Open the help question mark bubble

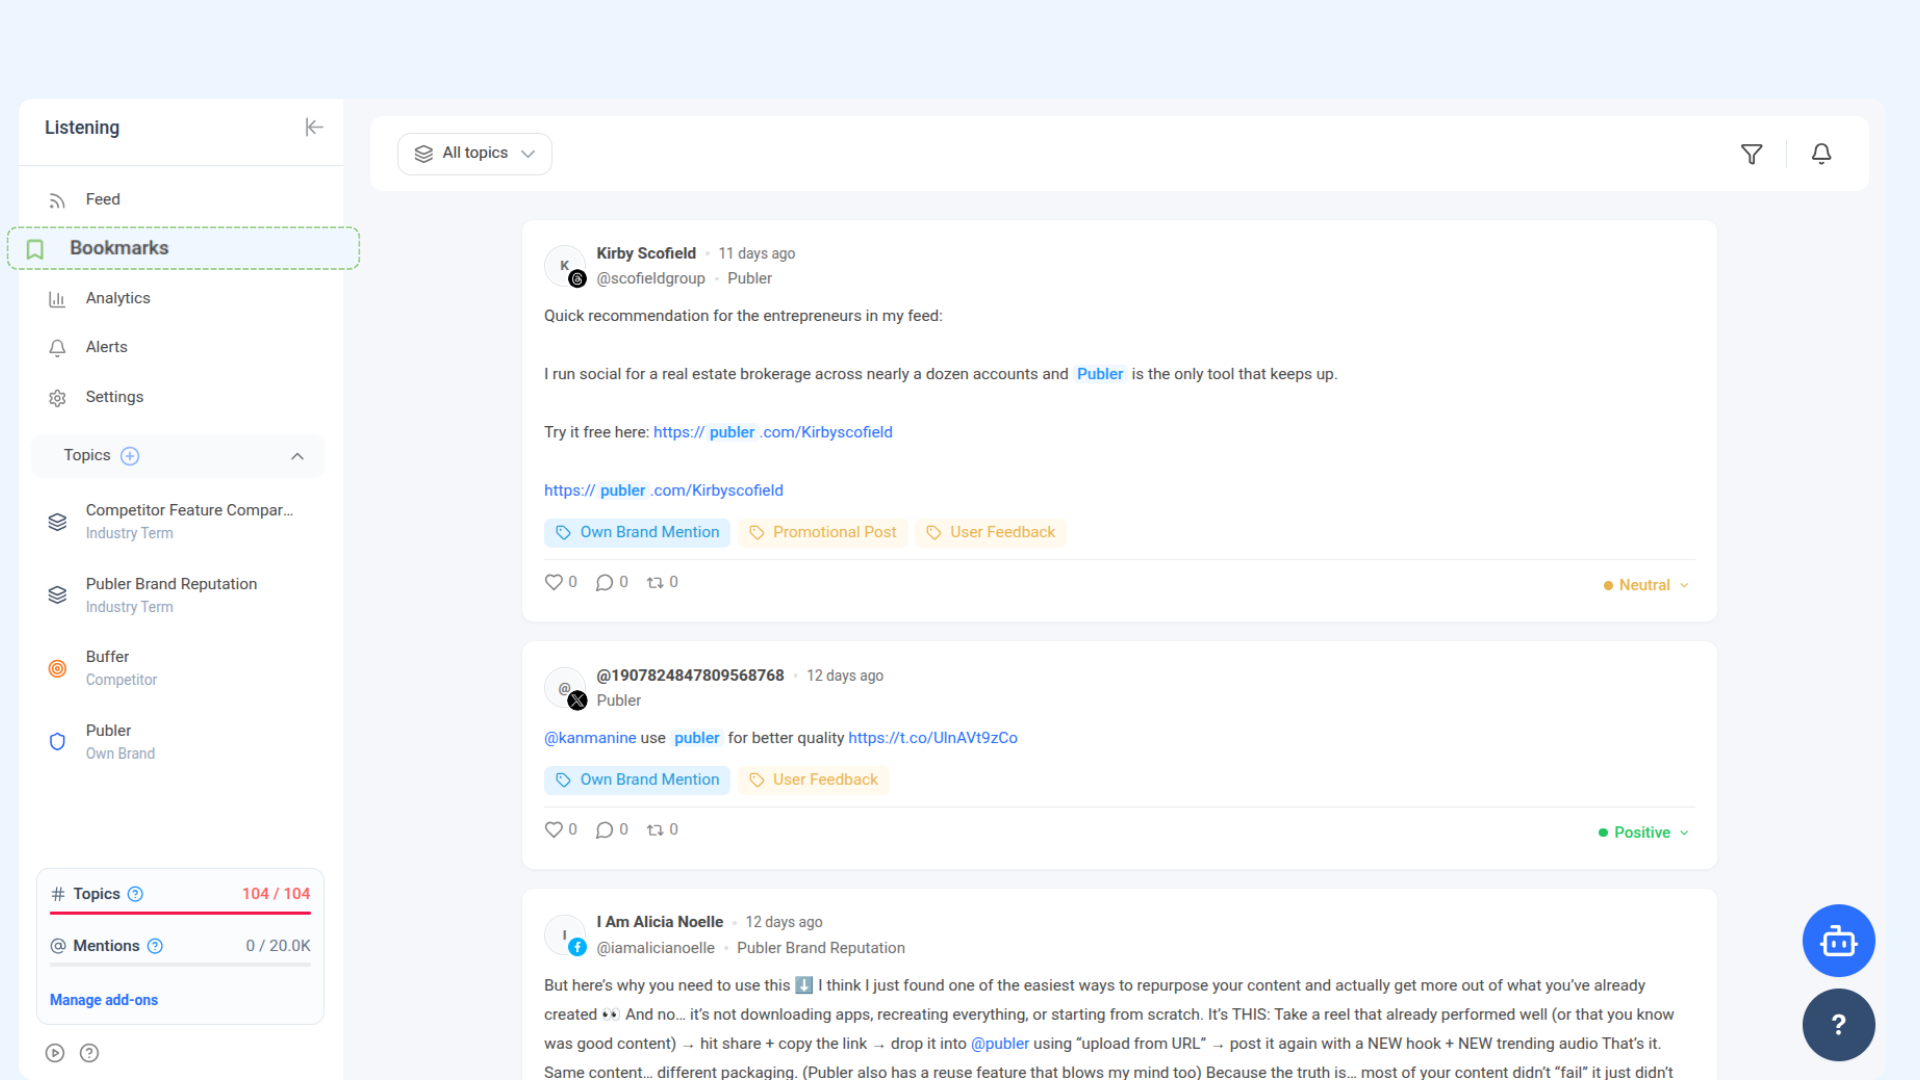1838,1025
